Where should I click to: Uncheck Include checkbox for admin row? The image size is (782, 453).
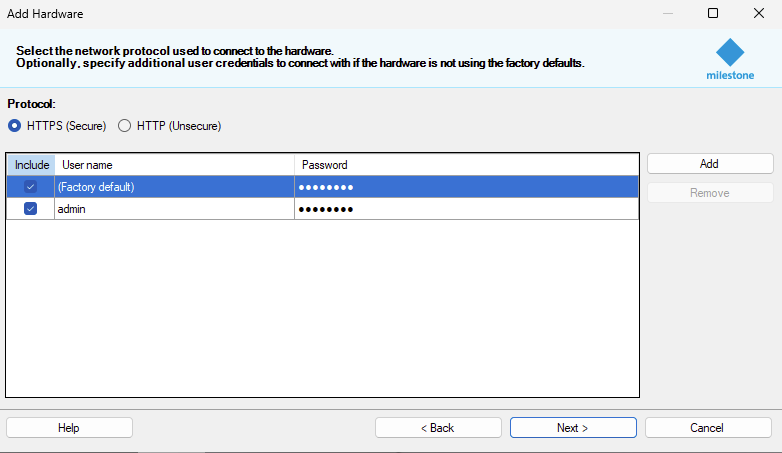point(30,209)
